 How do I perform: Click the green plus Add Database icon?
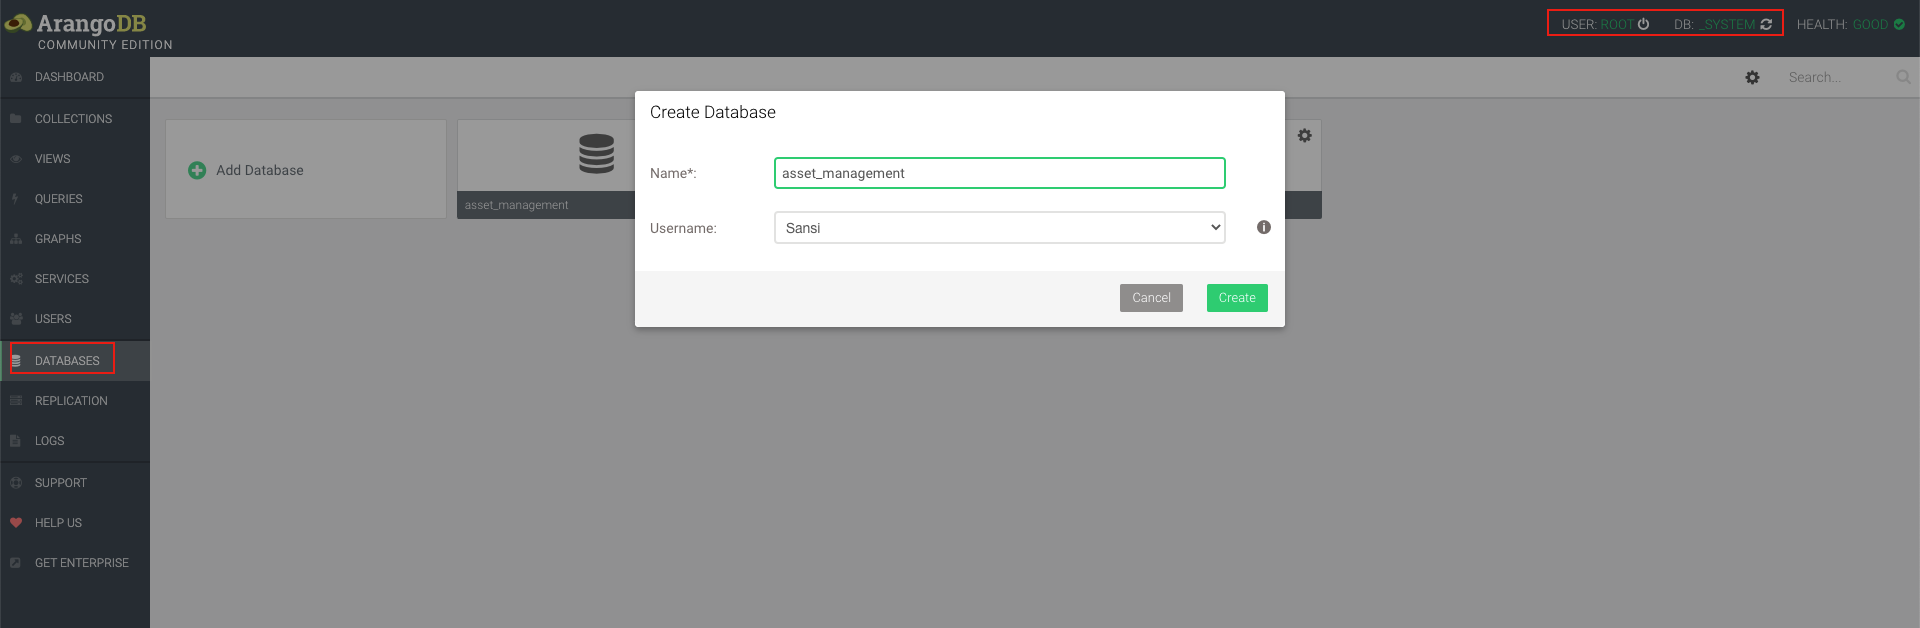point(197,170)
